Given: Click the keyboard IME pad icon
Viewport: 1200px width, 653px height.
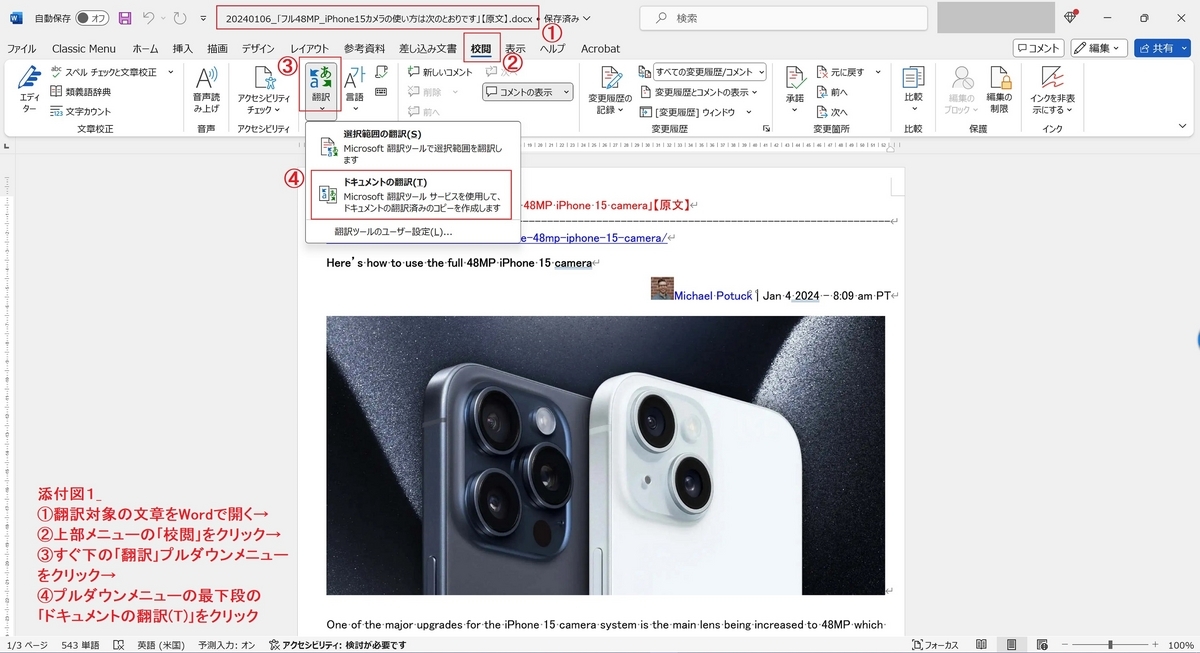Looking at the screenshot, I should coord(381,92).
